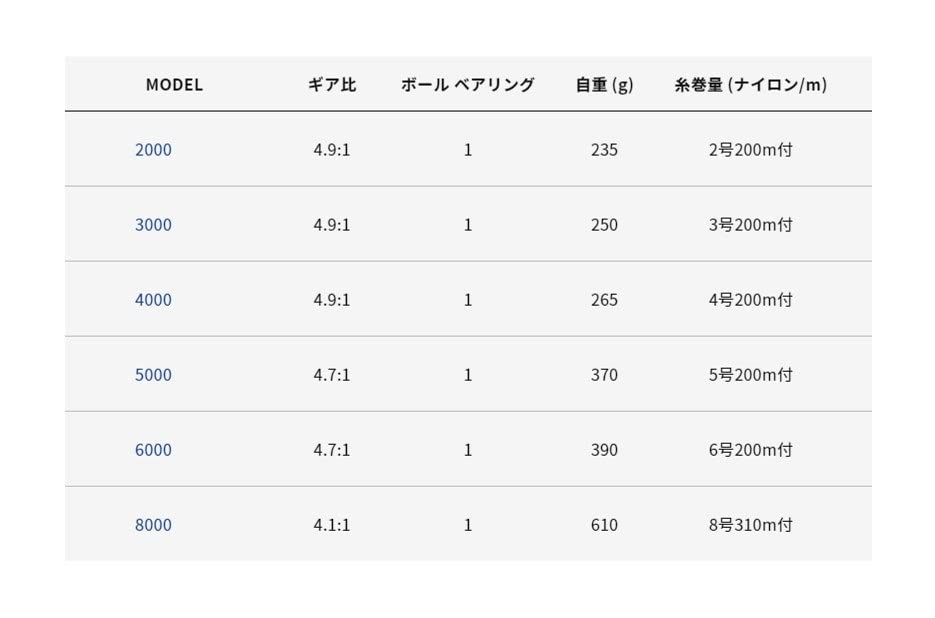The height and width of the screenshot is (618, 935).
Task: Select the 390 weight cell
Action: click(604, 450)
